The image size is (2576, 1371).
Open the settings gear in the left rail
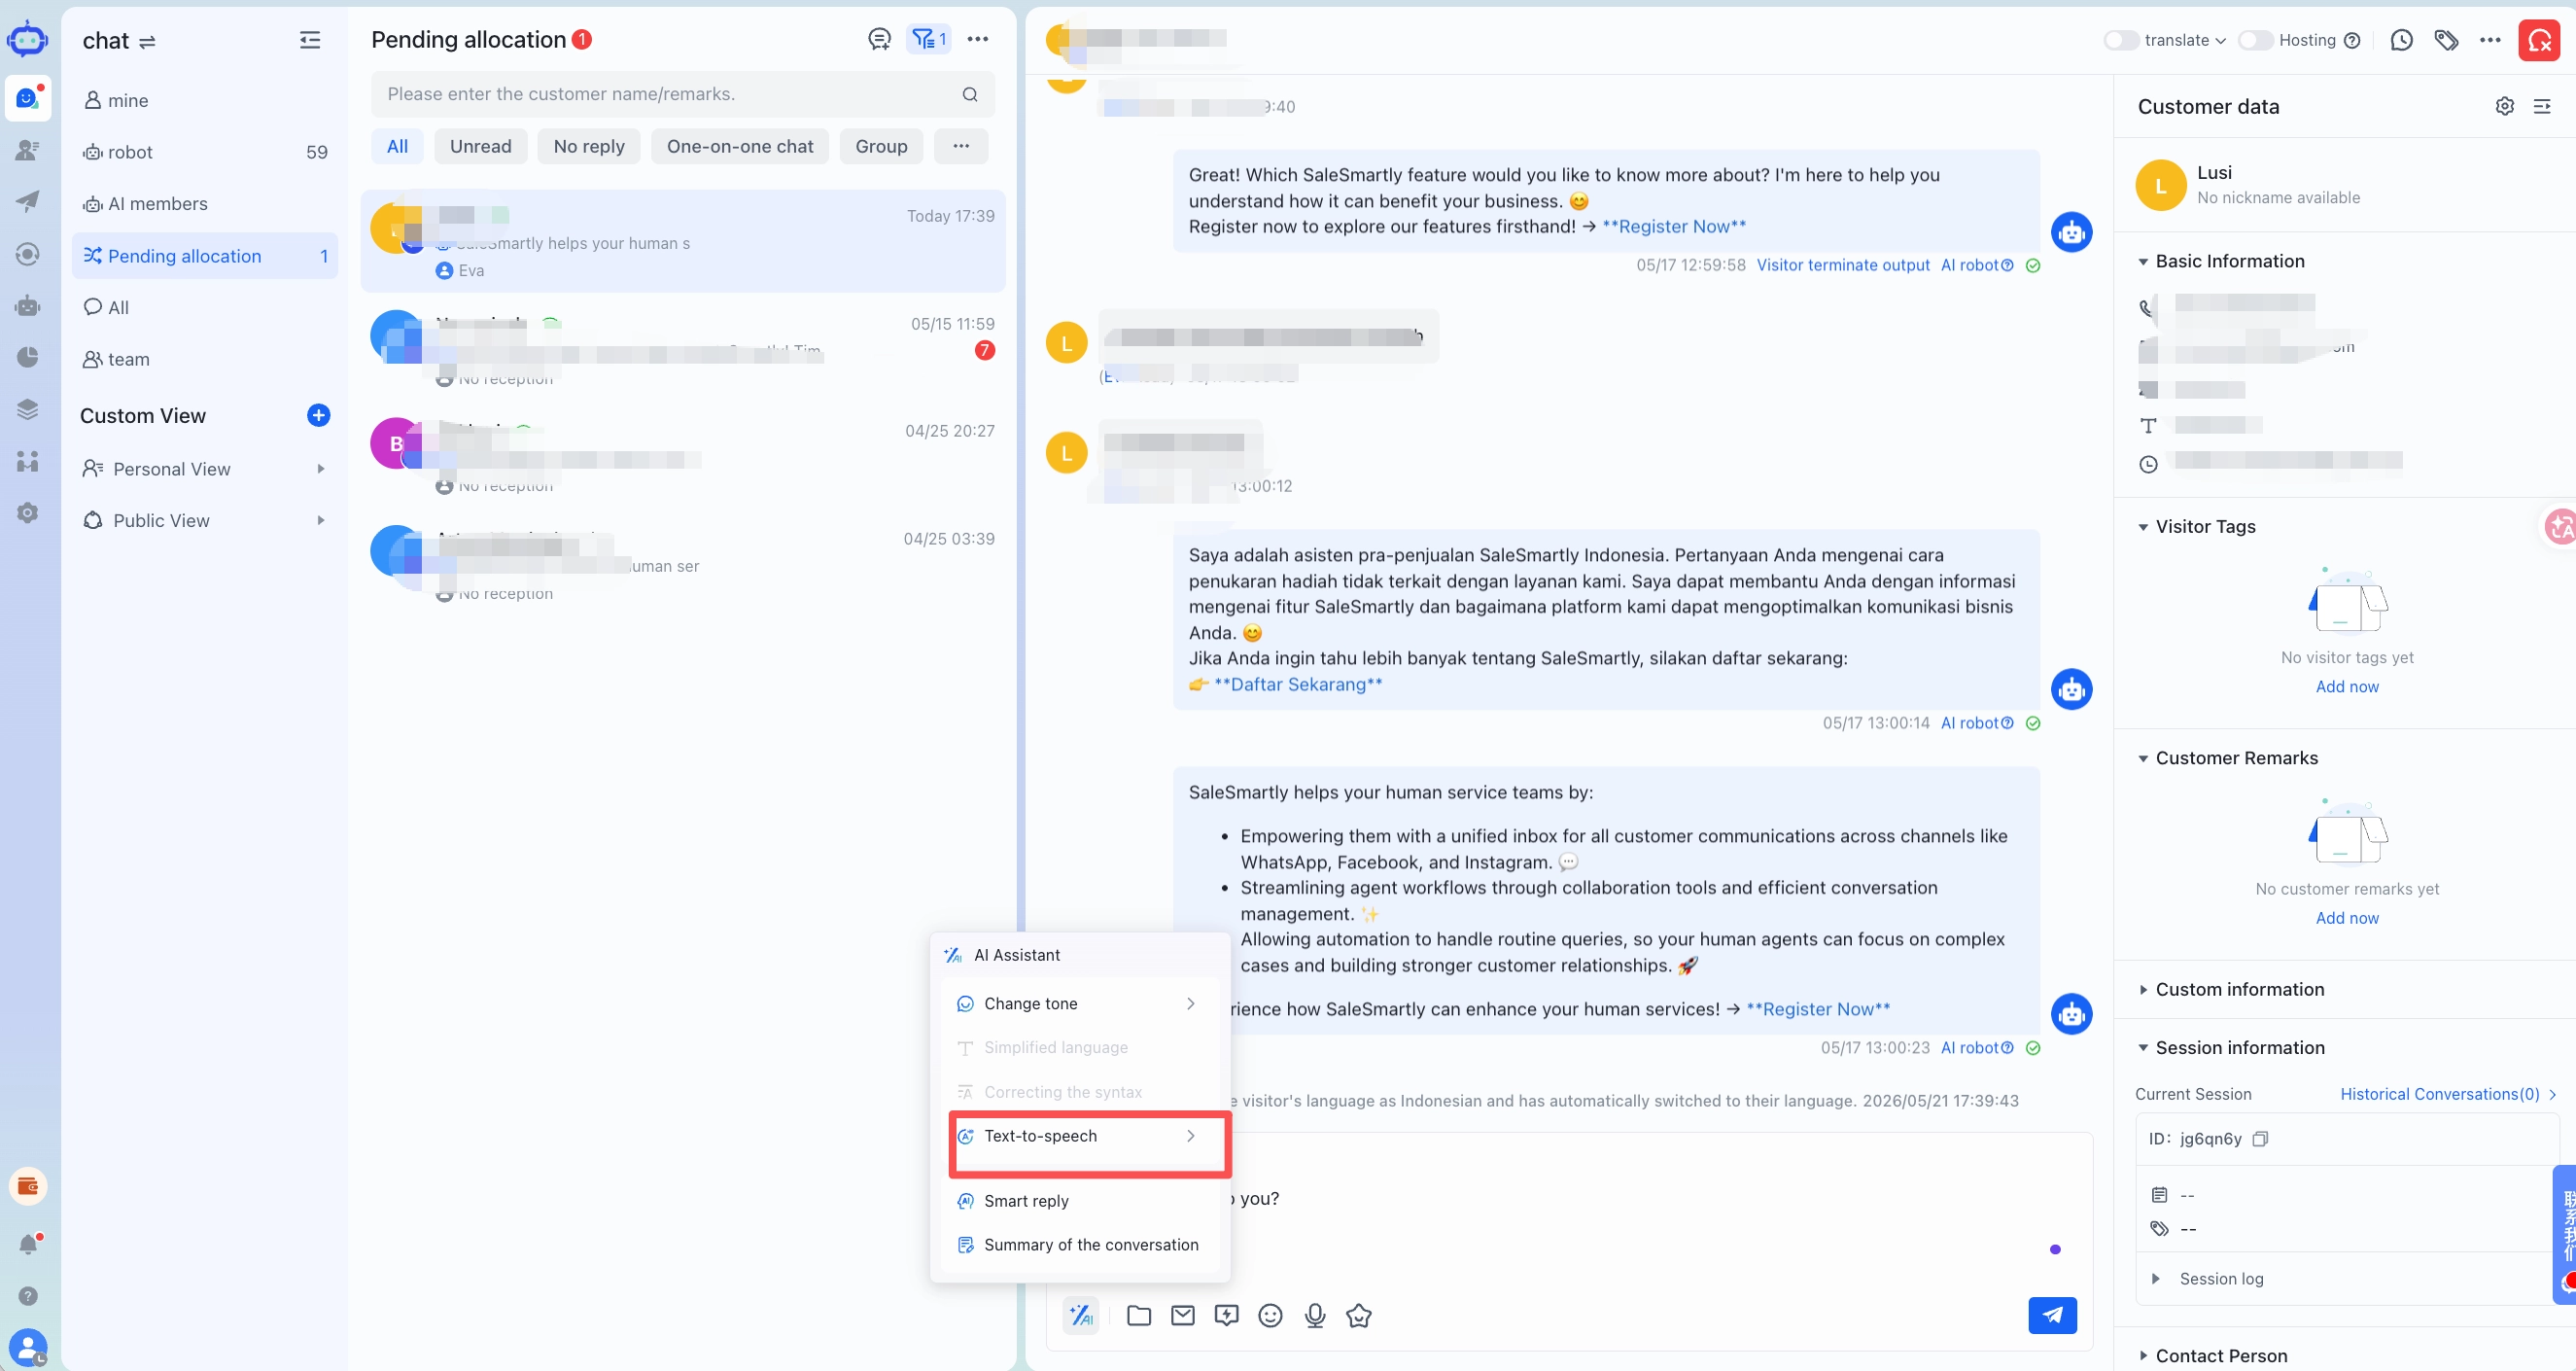[x=28, y=512]
